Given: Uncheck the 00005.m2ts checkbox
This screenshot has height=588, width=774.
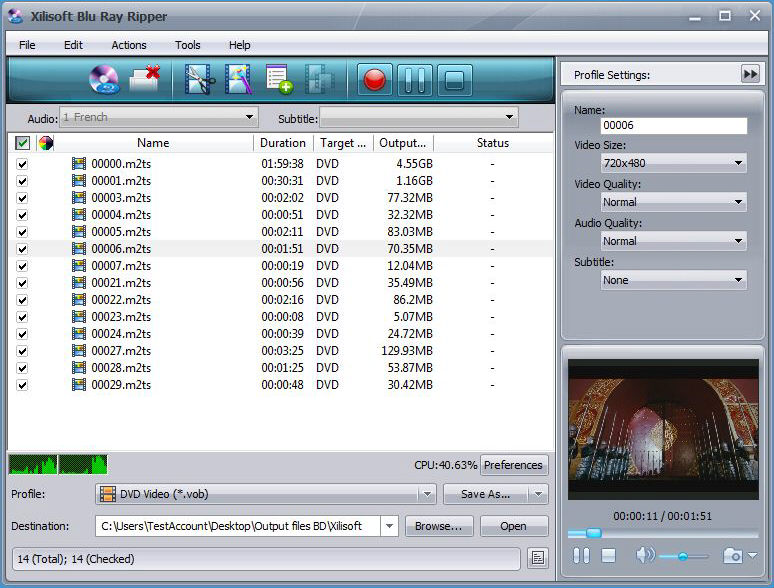Looking at the screenshot, I should (22, 232).
